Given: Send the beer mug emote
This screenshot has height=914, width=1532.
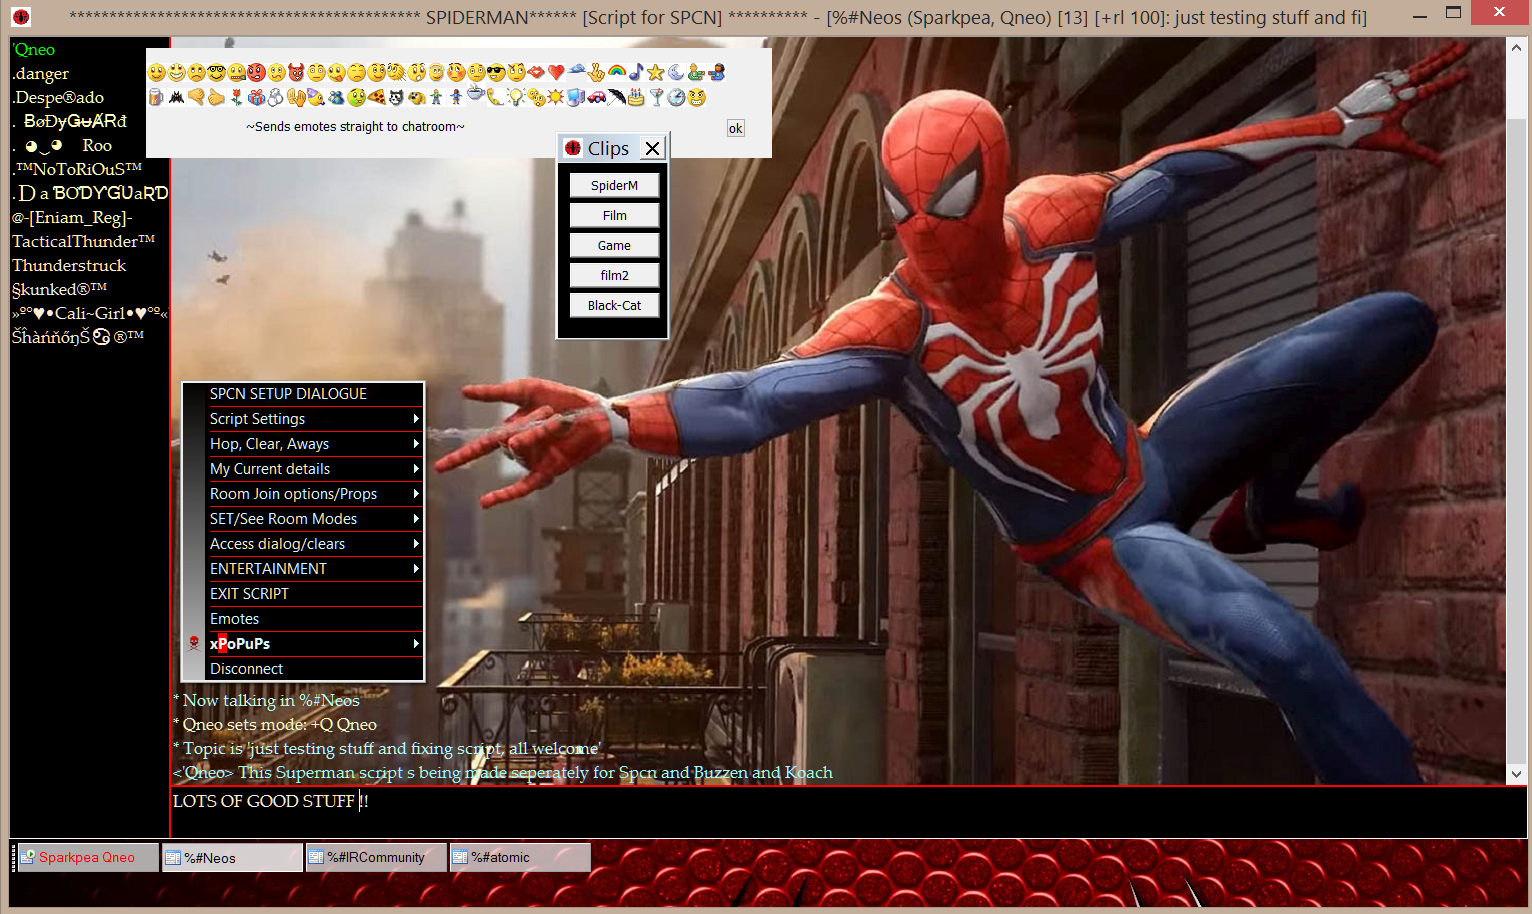Looking at the screenshot, I should coord(156,97).
